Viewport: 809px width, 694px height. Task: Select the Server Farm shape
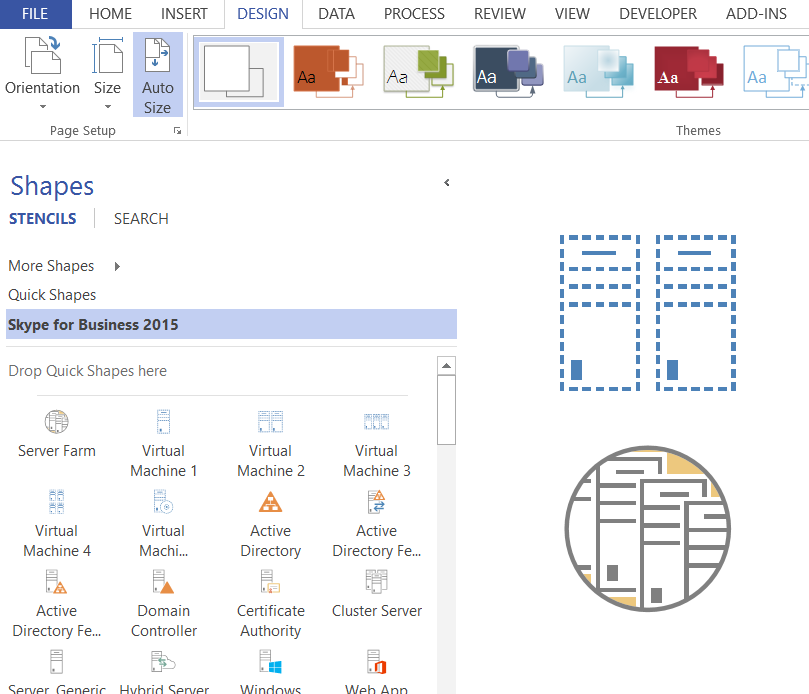point(57,434)
